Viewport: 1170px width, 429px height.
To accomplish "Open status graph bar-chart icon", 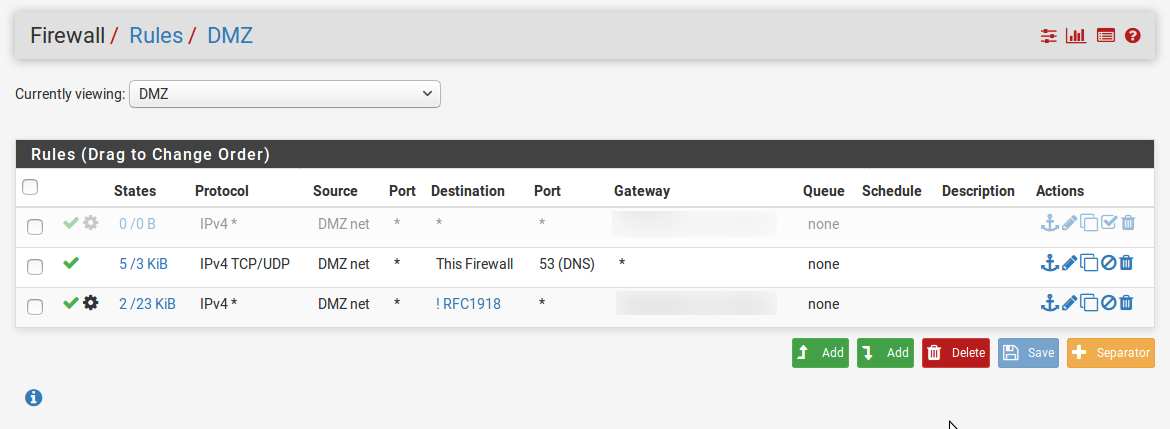I will tap(1076, 35).
